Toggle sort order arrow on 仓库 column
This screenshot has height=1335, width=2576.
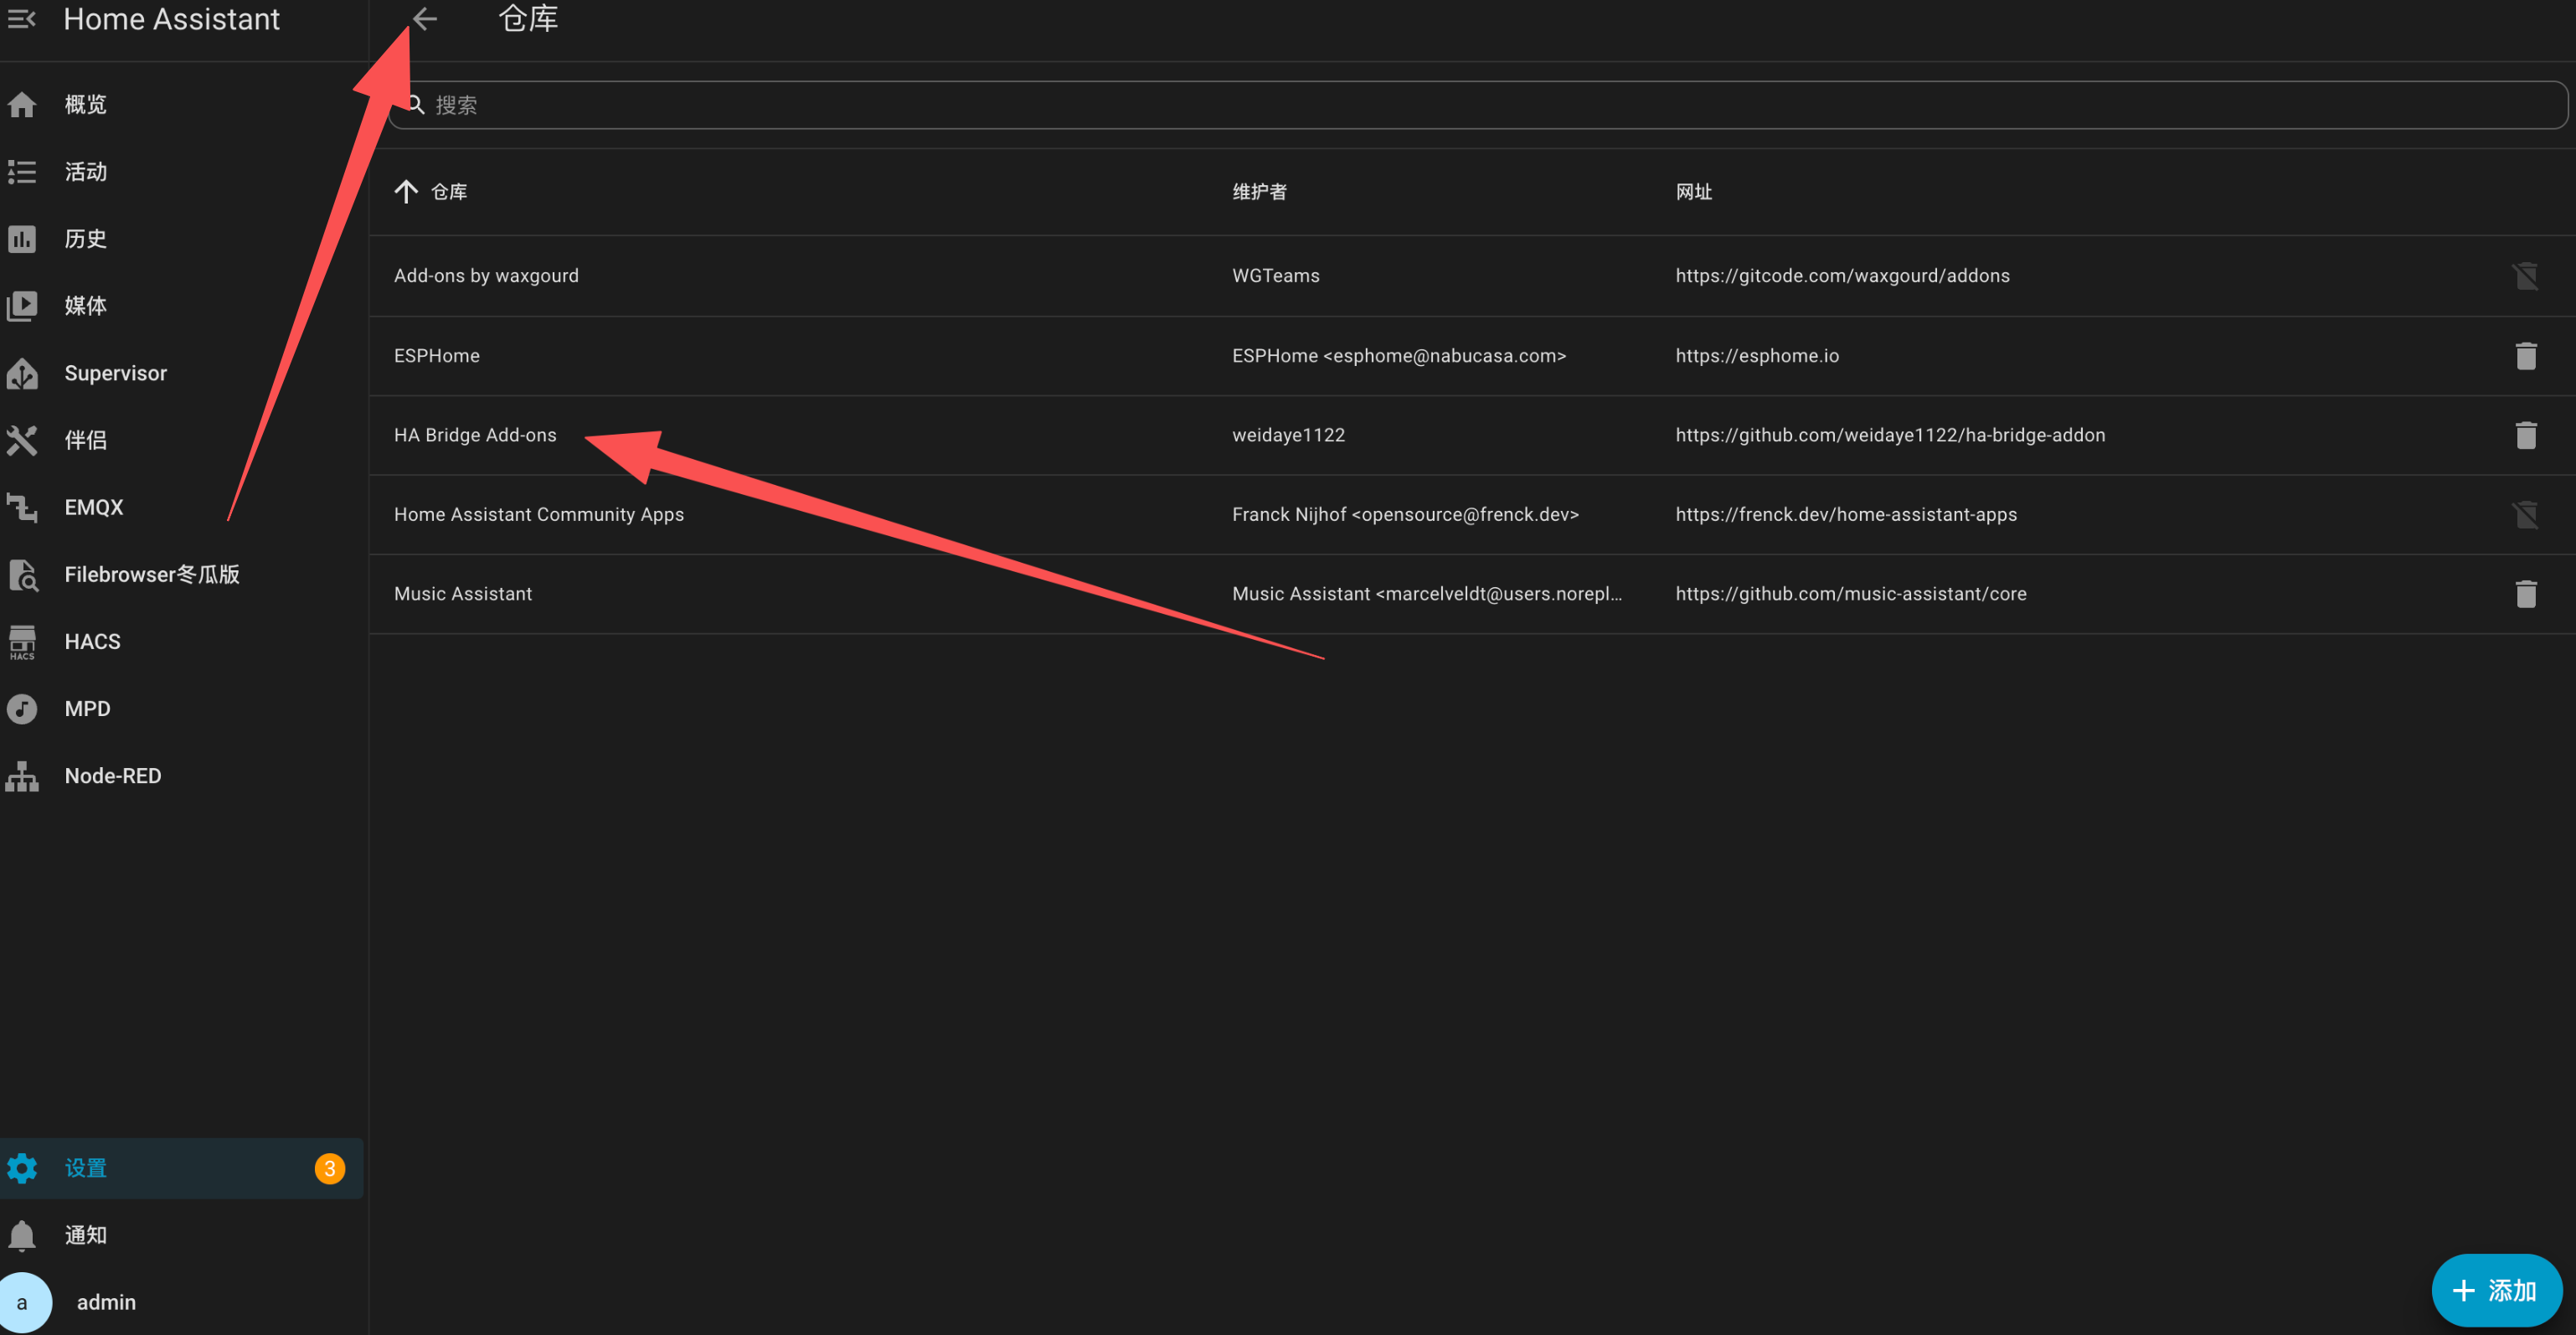406,192
